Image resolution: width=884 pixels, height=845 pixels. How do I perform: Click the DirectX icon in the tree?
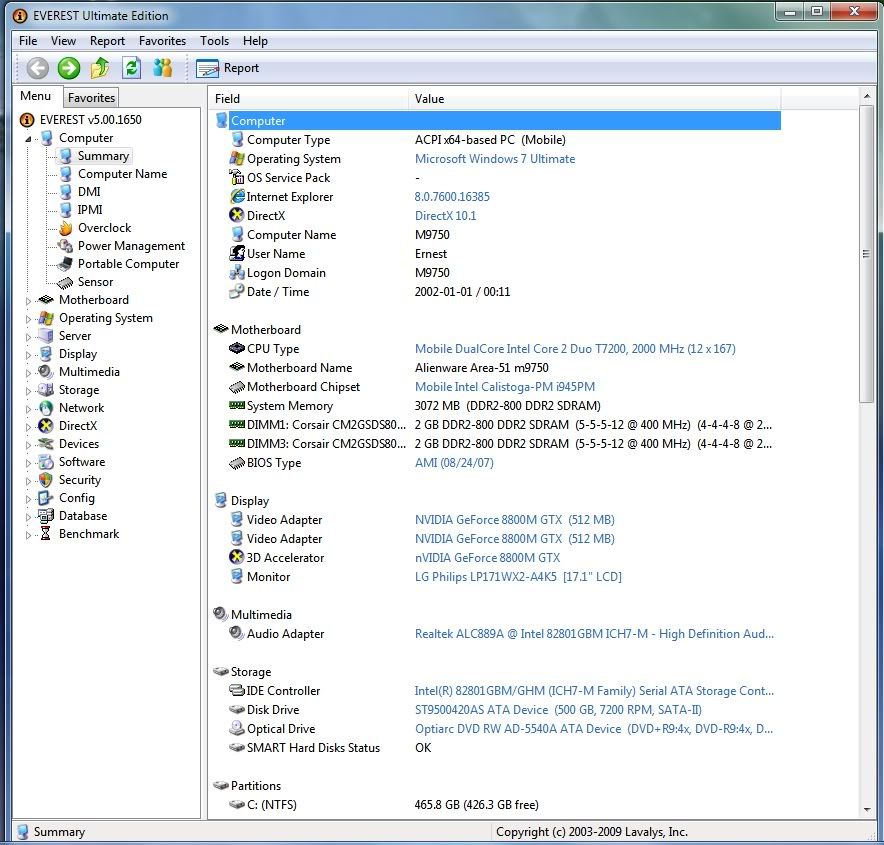coord(46,426)
